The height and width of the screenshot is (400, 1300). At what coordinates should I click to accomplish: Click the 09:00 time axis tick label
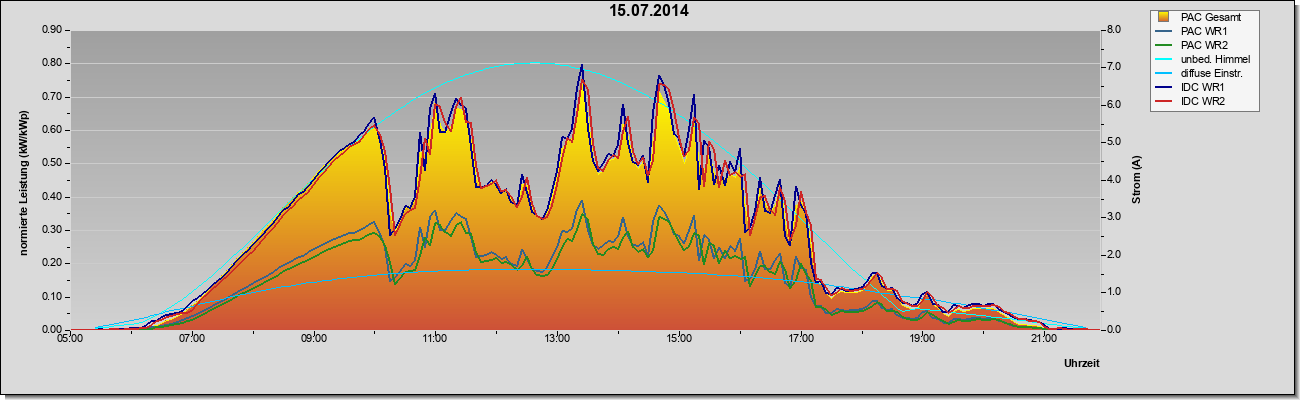pos(313,340)
